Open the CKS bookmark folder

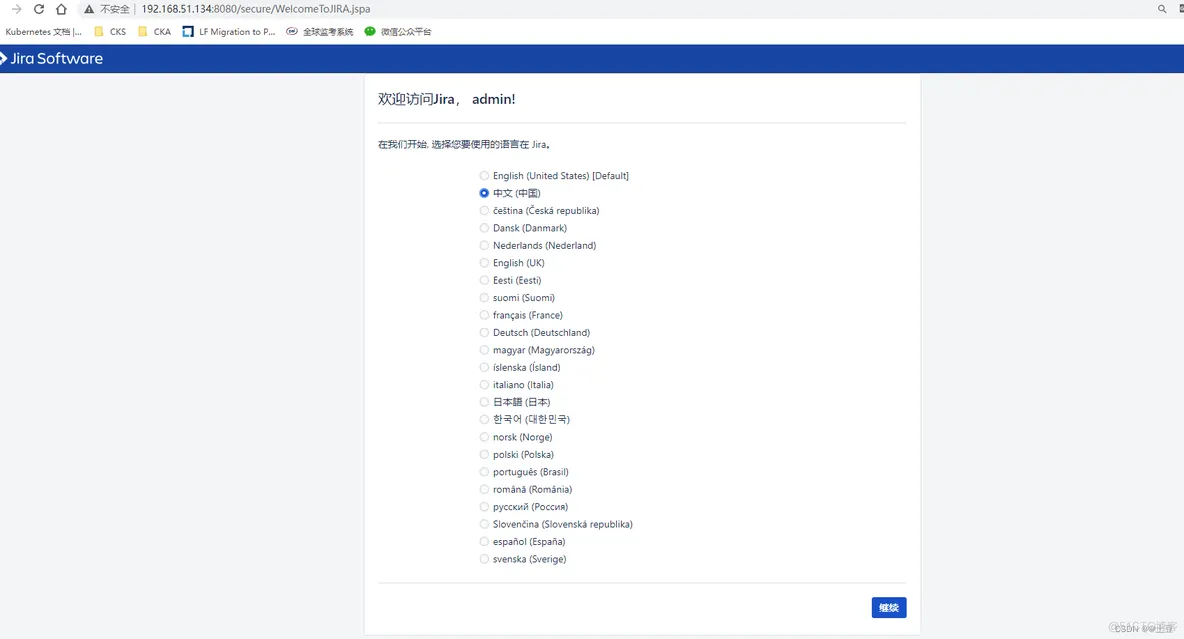coord(110,32)
